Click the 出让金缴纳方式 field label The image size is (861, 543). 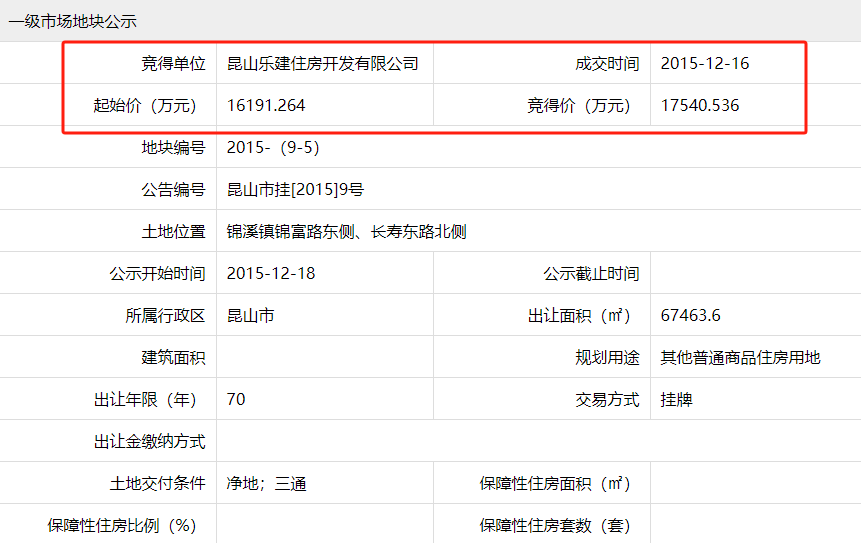pyautogui.click(x=149, y=442)
